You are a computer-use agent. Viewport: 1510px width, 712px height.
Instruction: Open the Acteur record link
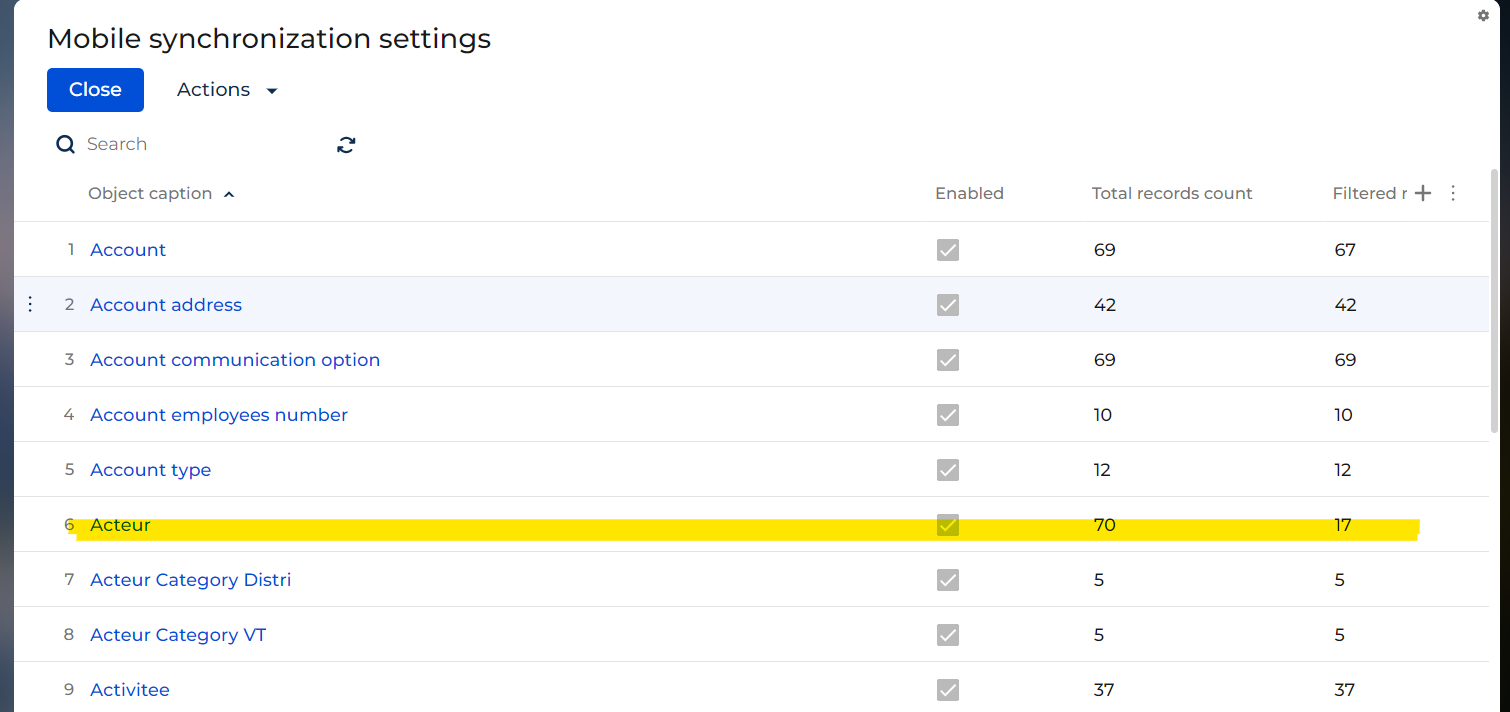pos(120,524)
